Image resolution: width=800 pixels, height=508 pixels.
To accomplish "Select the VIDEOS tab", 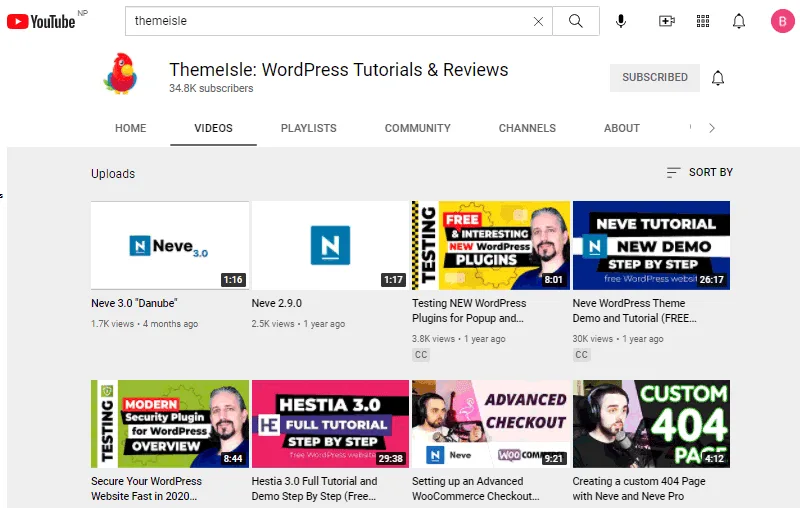I will tap(213, 128).
